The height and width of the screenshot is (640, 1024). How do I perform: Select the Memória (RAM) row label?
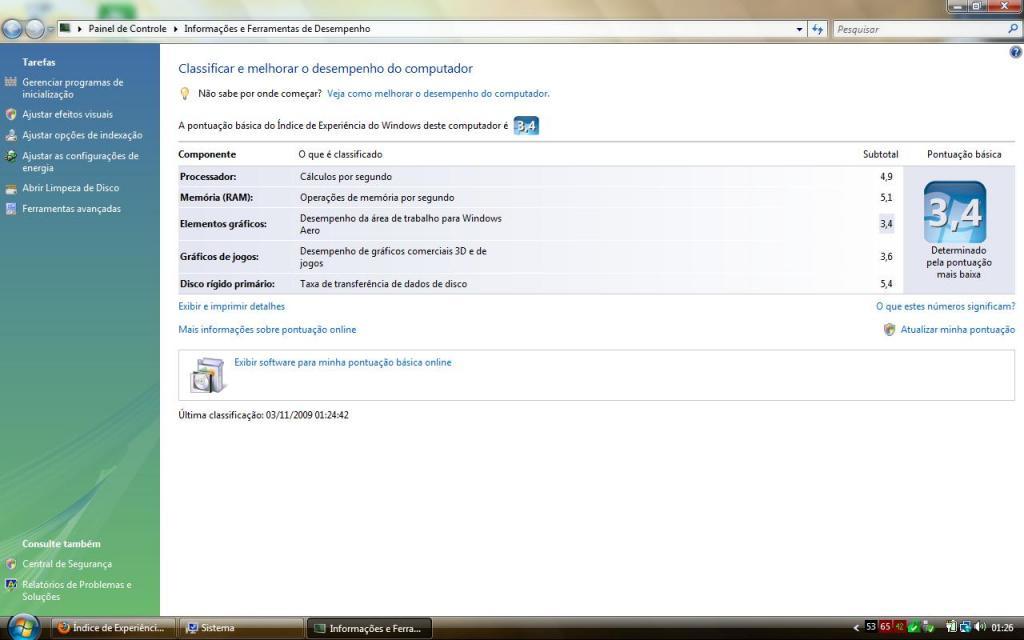216,198
